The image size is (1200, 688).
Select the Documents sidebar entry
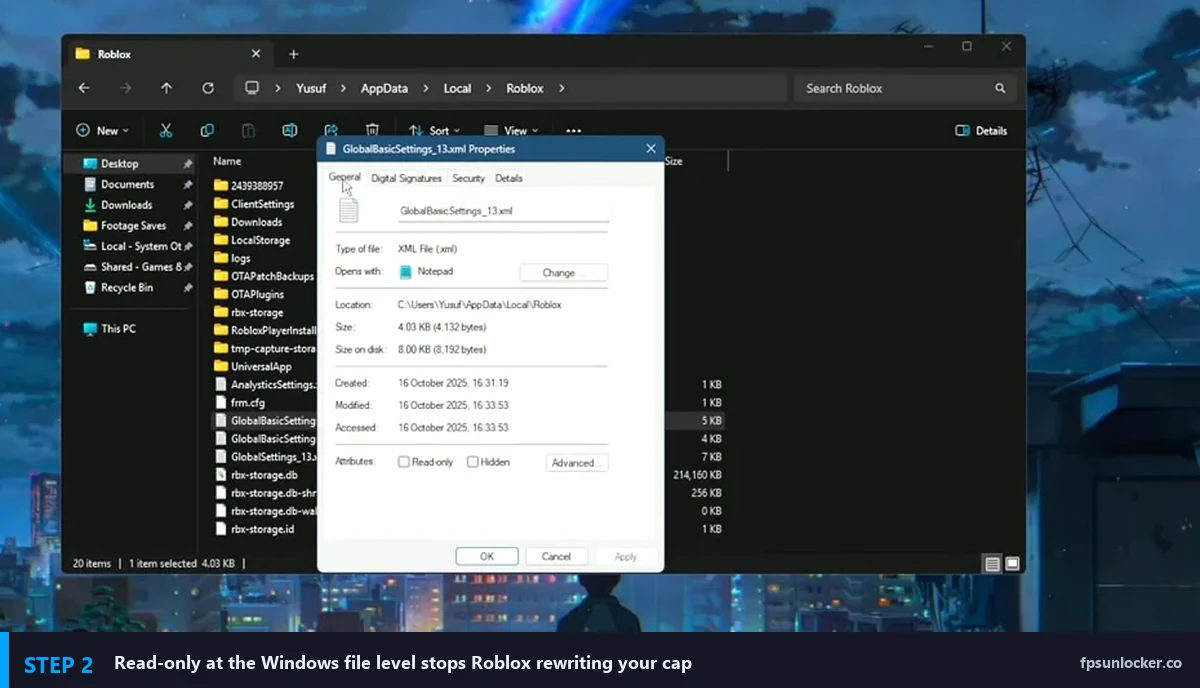tap(128, 185)
